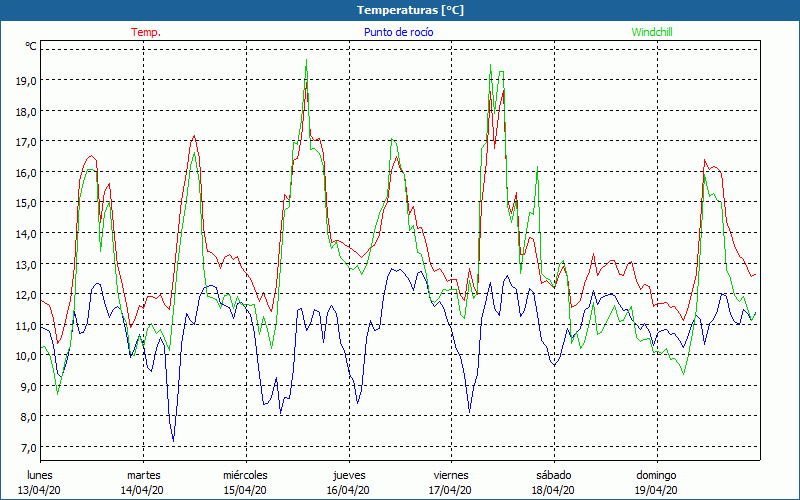Click the 'sábado' day label

click(554, 475)
